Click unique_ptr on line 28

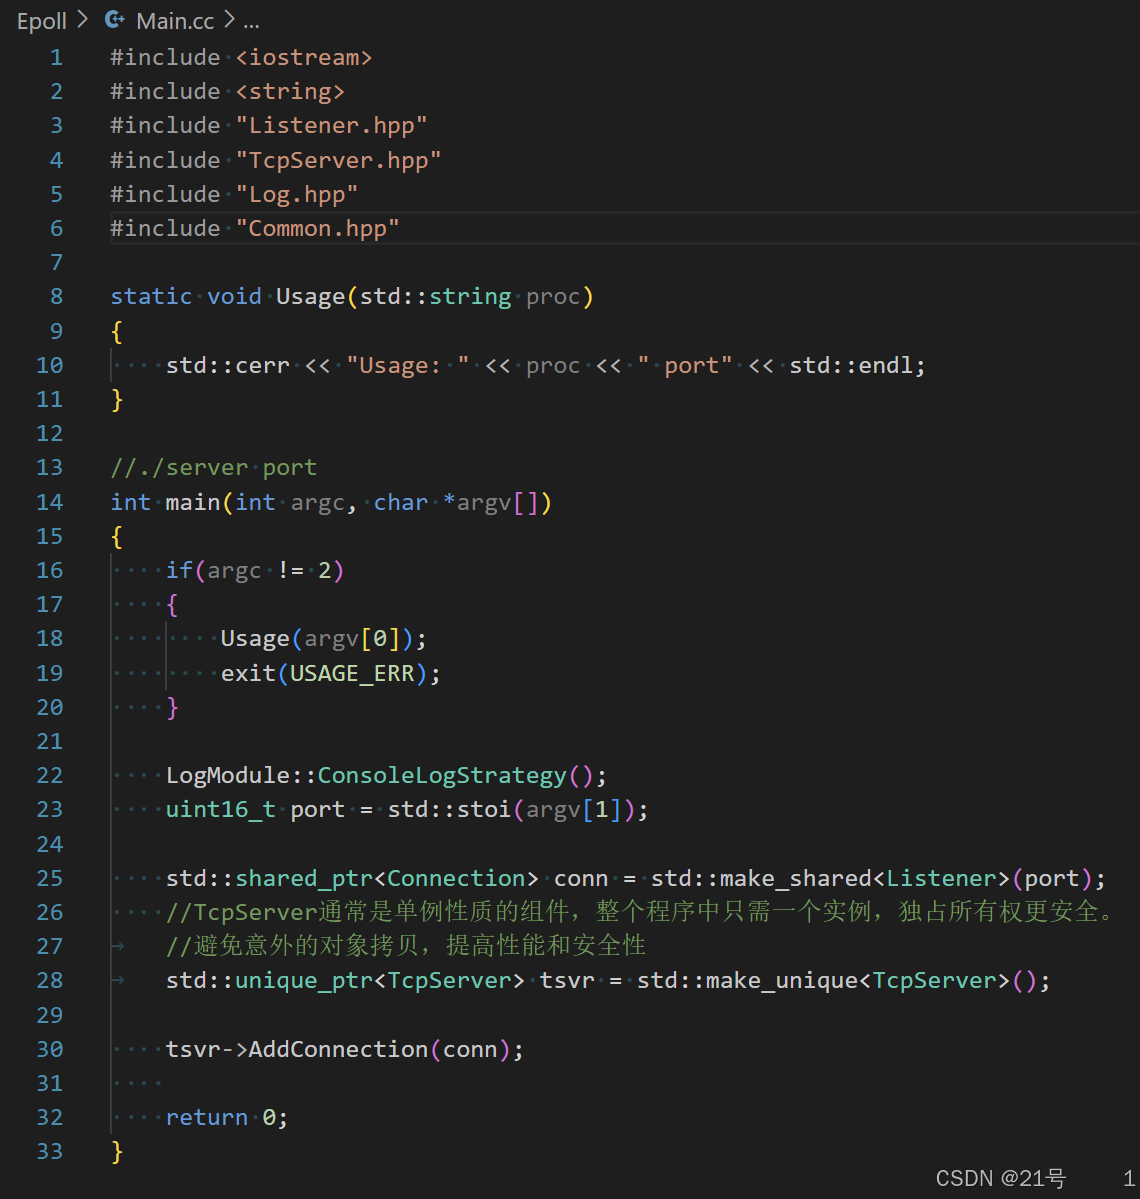click(x=304, y=981)
